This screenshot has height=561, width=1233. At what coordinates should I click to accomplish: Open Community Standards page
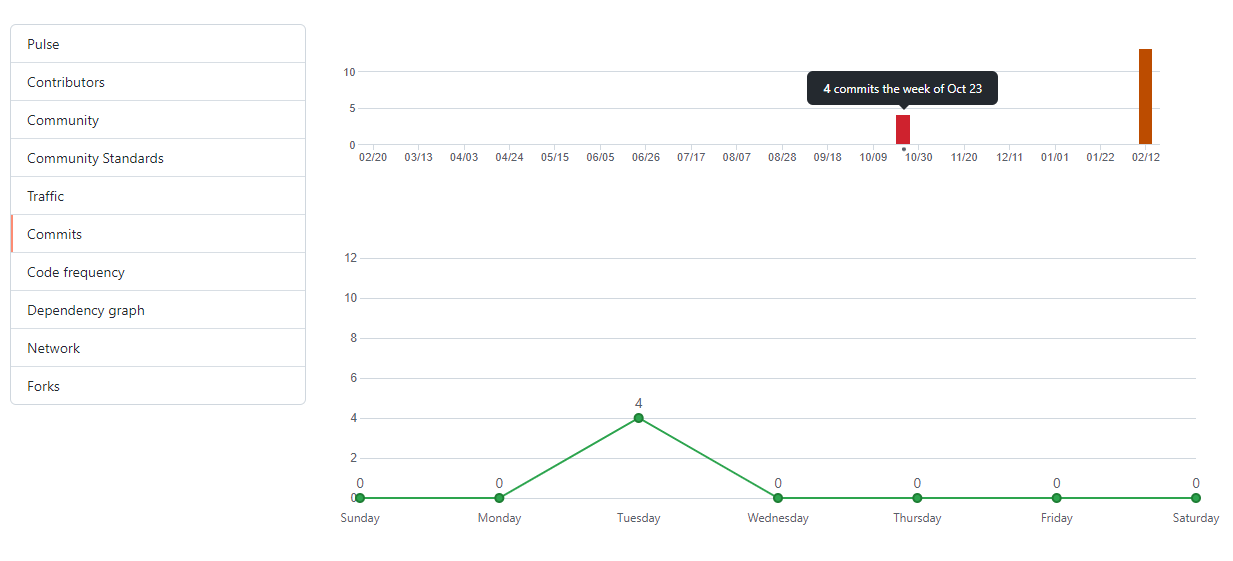coord(158,158)
